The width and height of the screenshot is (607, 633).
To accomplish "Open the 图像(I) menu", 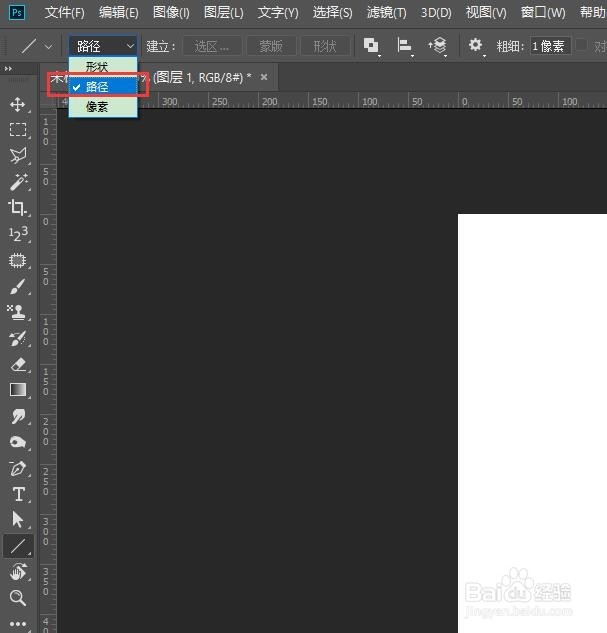I will click(x=171, y=13).
